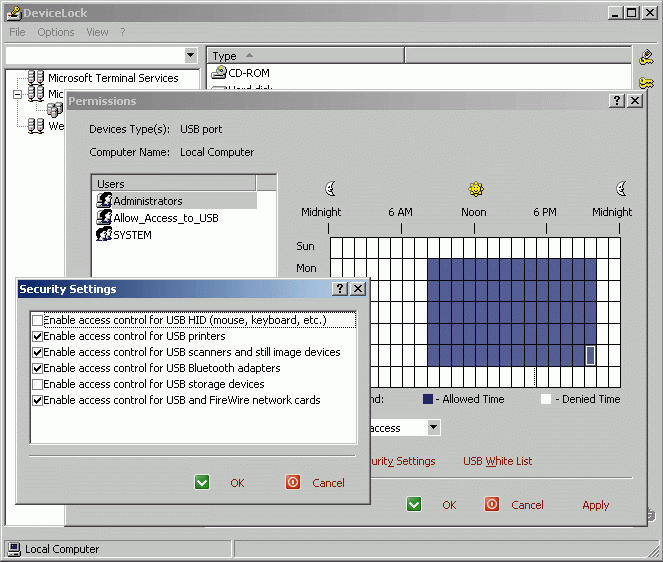The image size is (663, 562).
Task: Click the Microsoft Terminal Services network icon
Action: coord(36,77)
